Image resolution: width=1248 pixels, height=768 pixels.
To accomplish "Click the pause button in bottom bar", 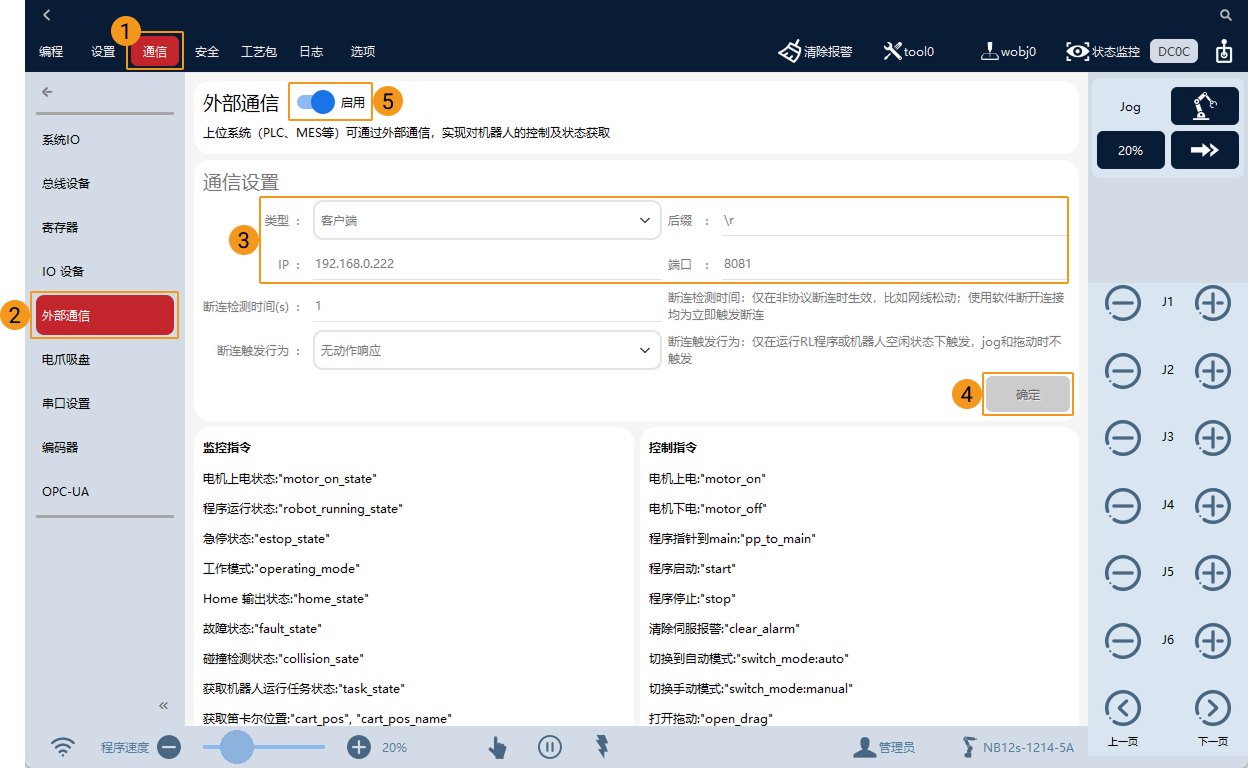I will click(549, 747).
